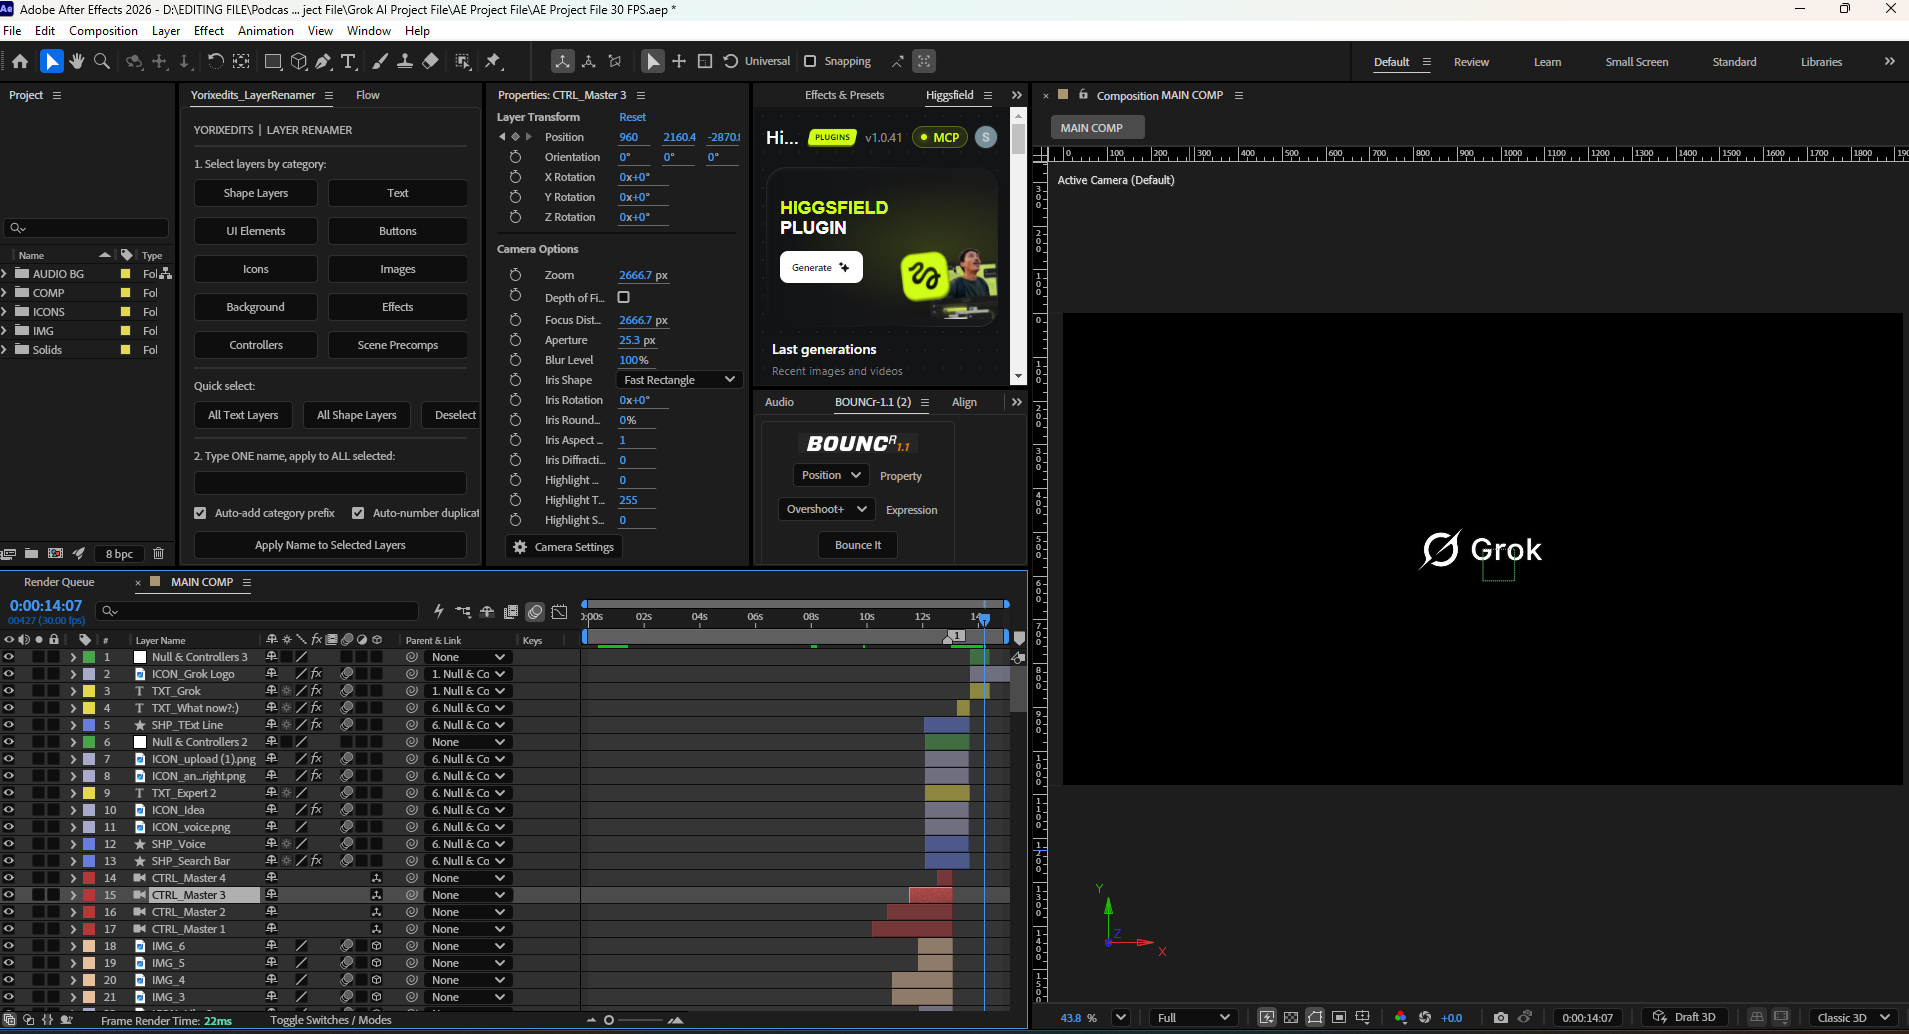Select the Zoom magnifier tool
Image resolution: width=1909 pixels, height=1034 pixels.
[102, 61]
